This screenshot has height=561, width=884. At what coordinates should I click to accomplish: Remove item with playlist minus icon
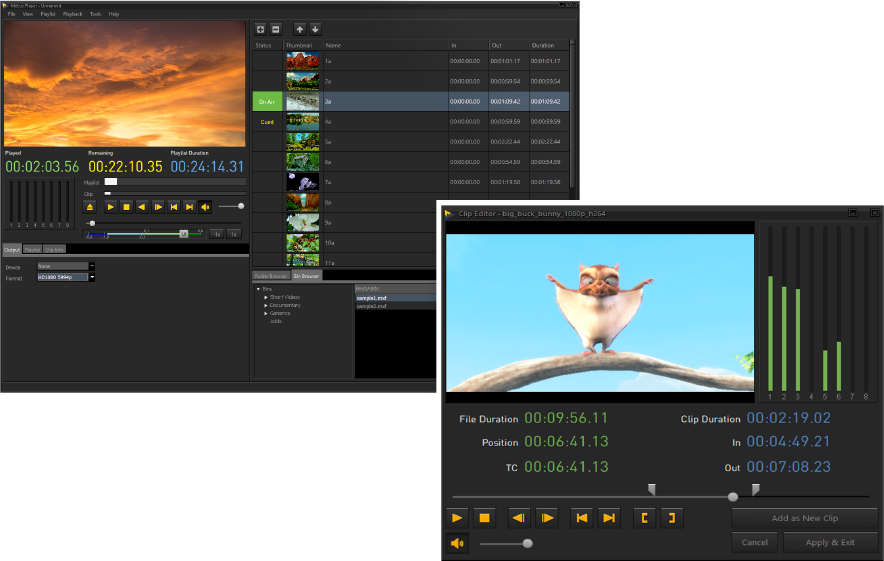pos(276,29)
